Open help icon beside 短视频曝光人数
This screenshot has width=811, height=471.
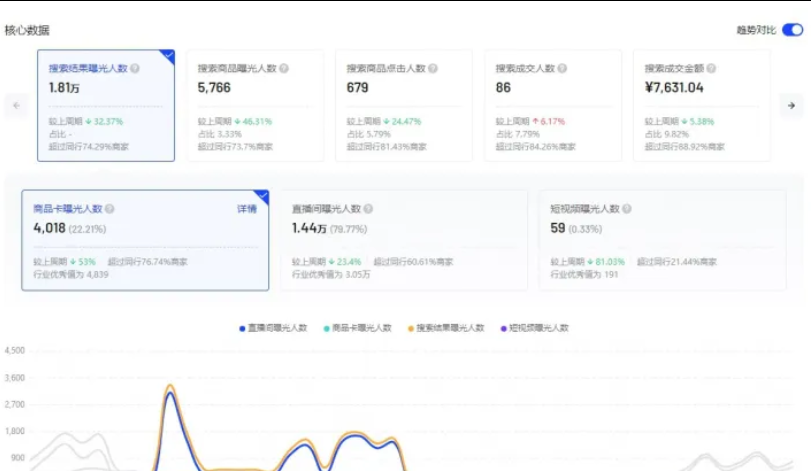627,209
